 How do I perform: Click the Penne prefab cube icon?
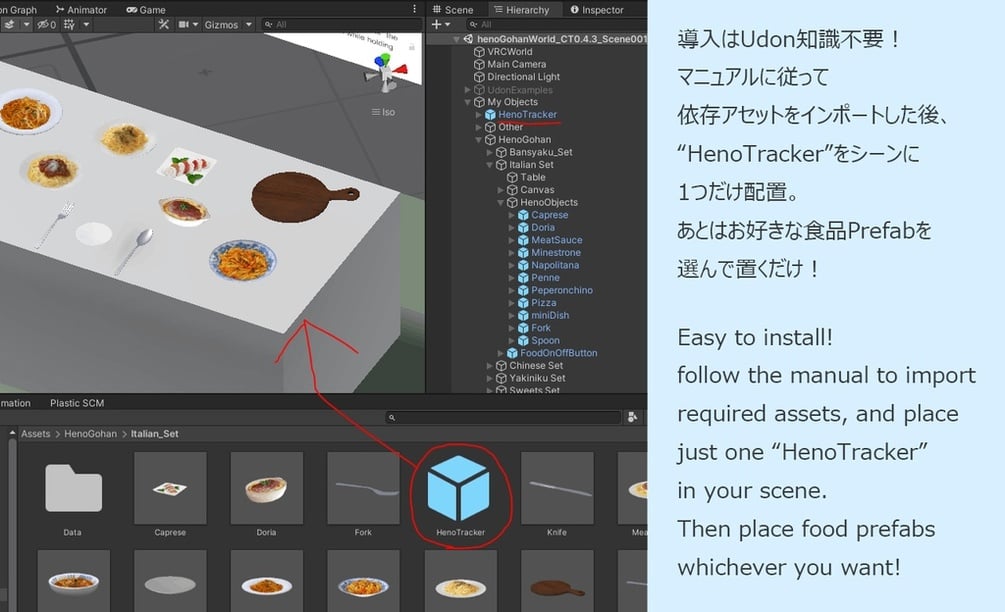[x=523, y=278]
